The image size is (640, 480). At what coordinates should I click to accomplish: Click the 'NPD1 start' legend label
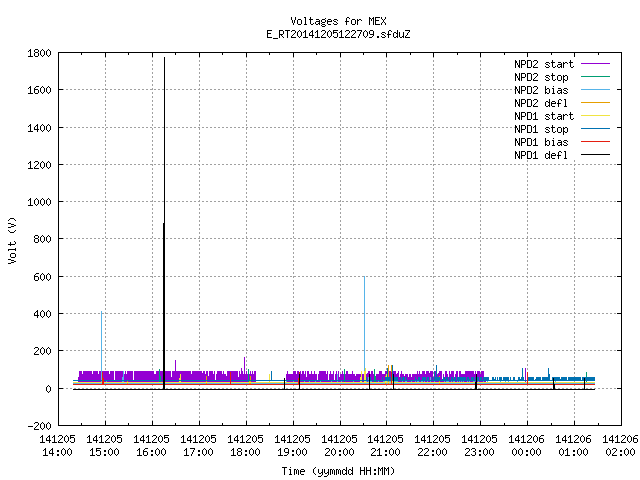(x=544, y=116)
